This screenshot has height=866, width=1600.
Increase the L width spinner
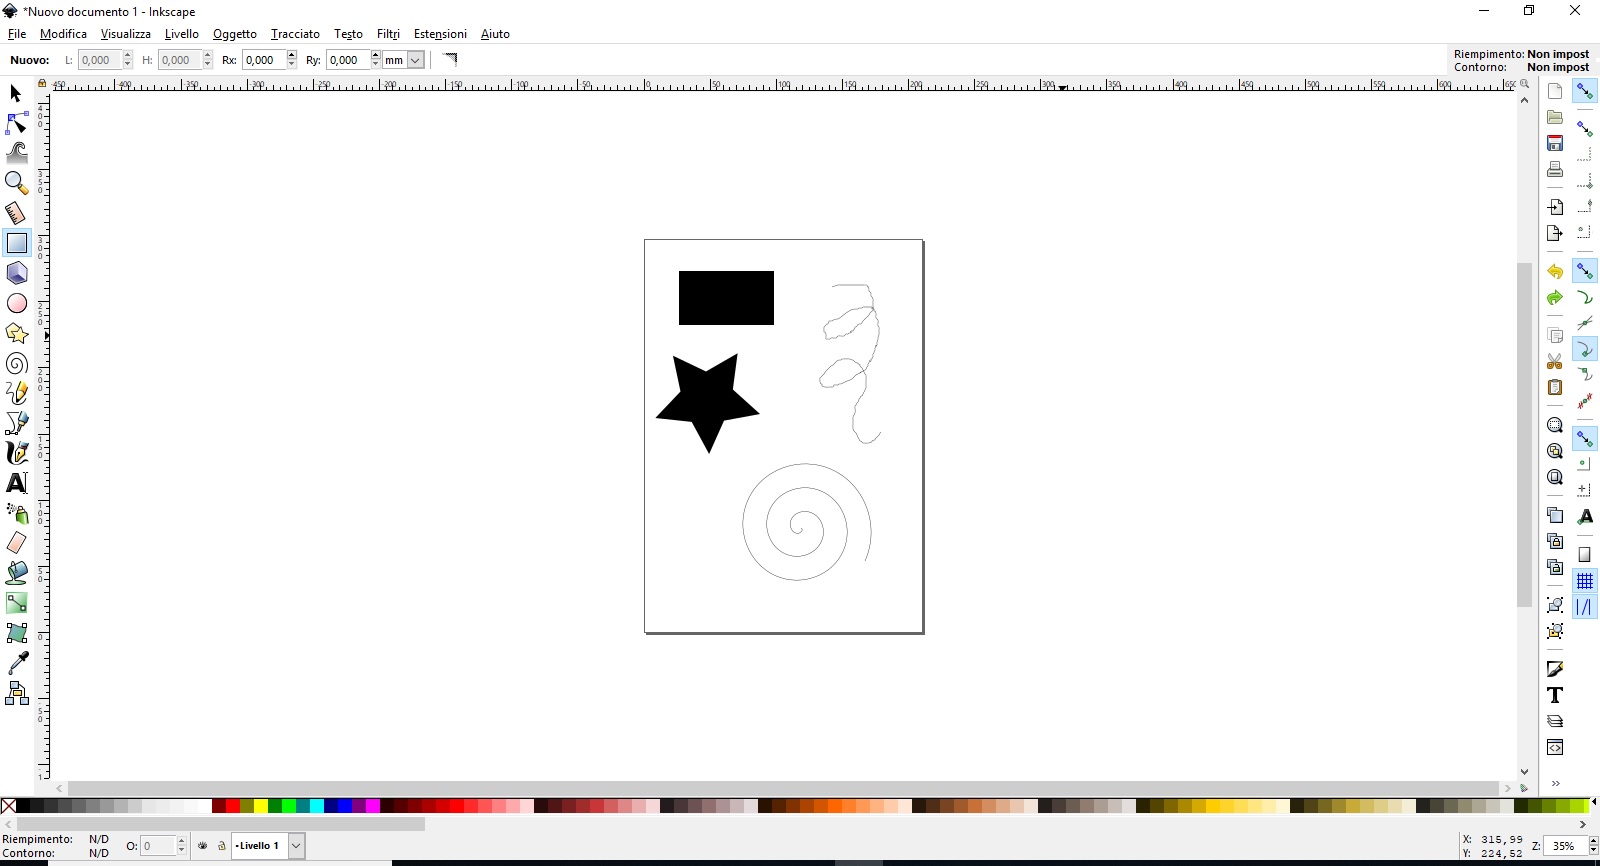(x=128, y=55)
